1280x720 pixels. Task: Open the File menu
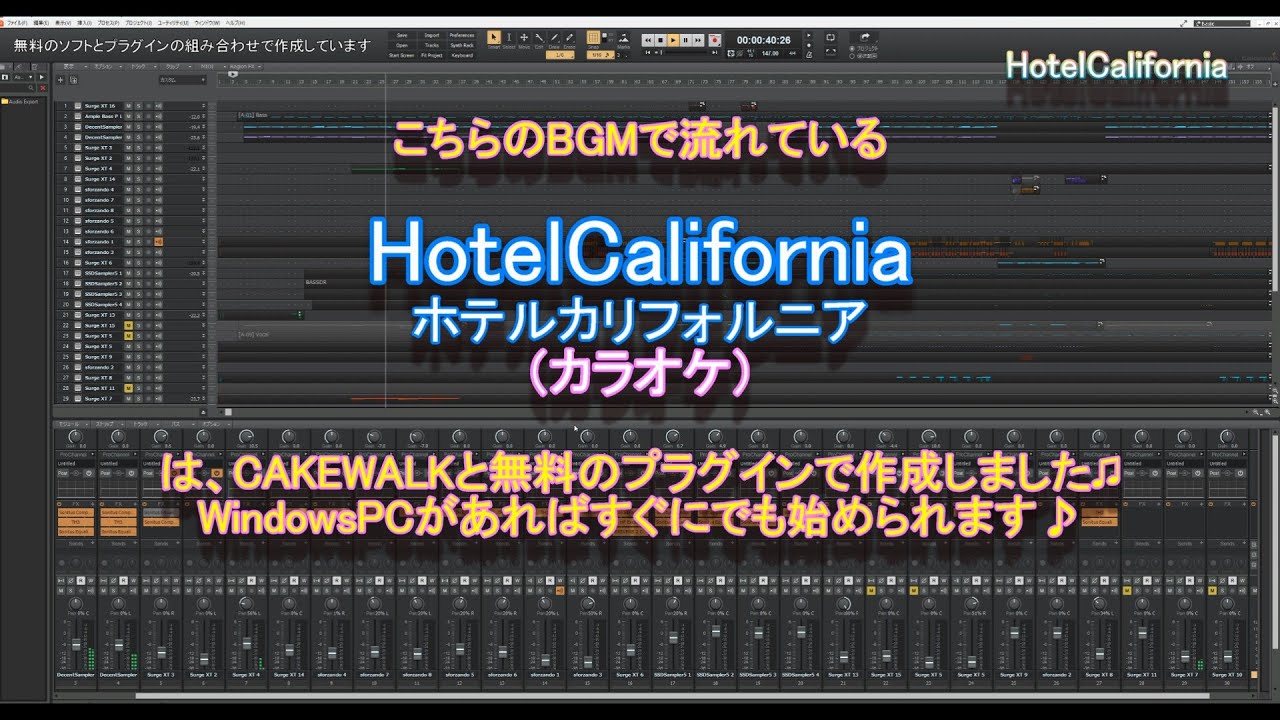(17, 23)
